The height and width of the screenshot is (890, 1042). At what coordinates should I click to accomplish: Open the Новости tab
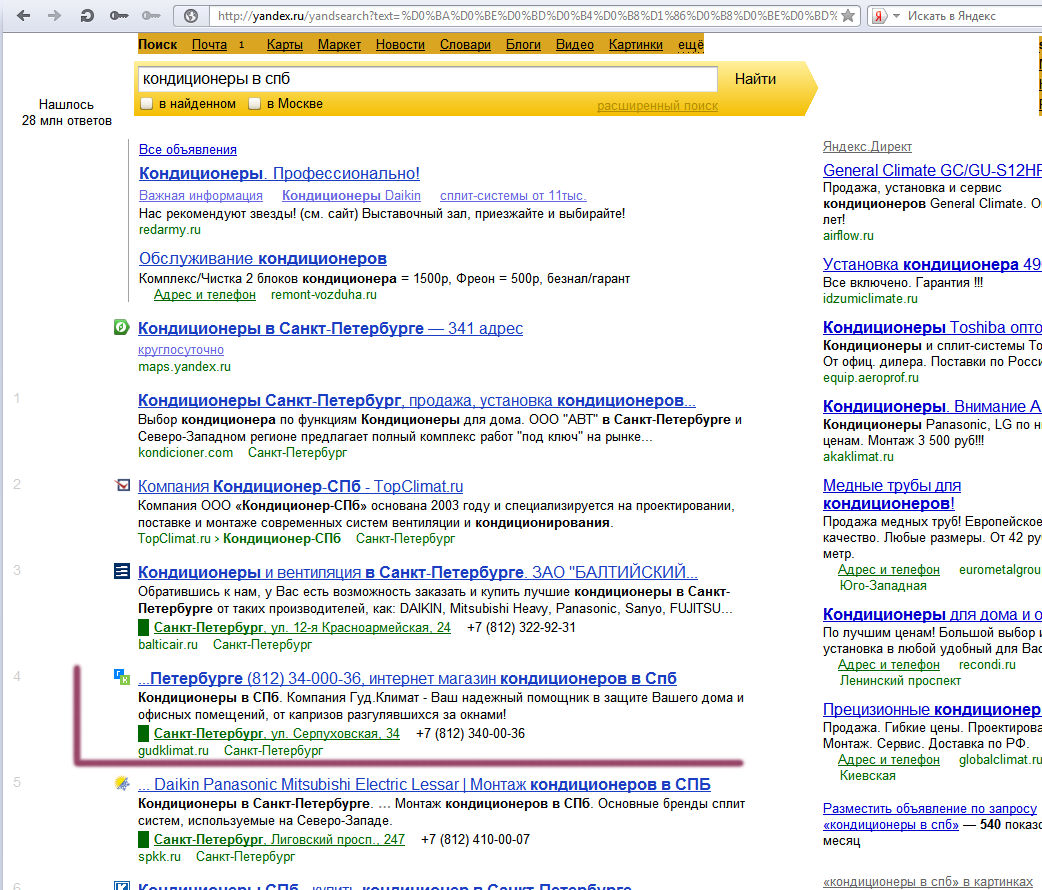click(x=400, y=45)
